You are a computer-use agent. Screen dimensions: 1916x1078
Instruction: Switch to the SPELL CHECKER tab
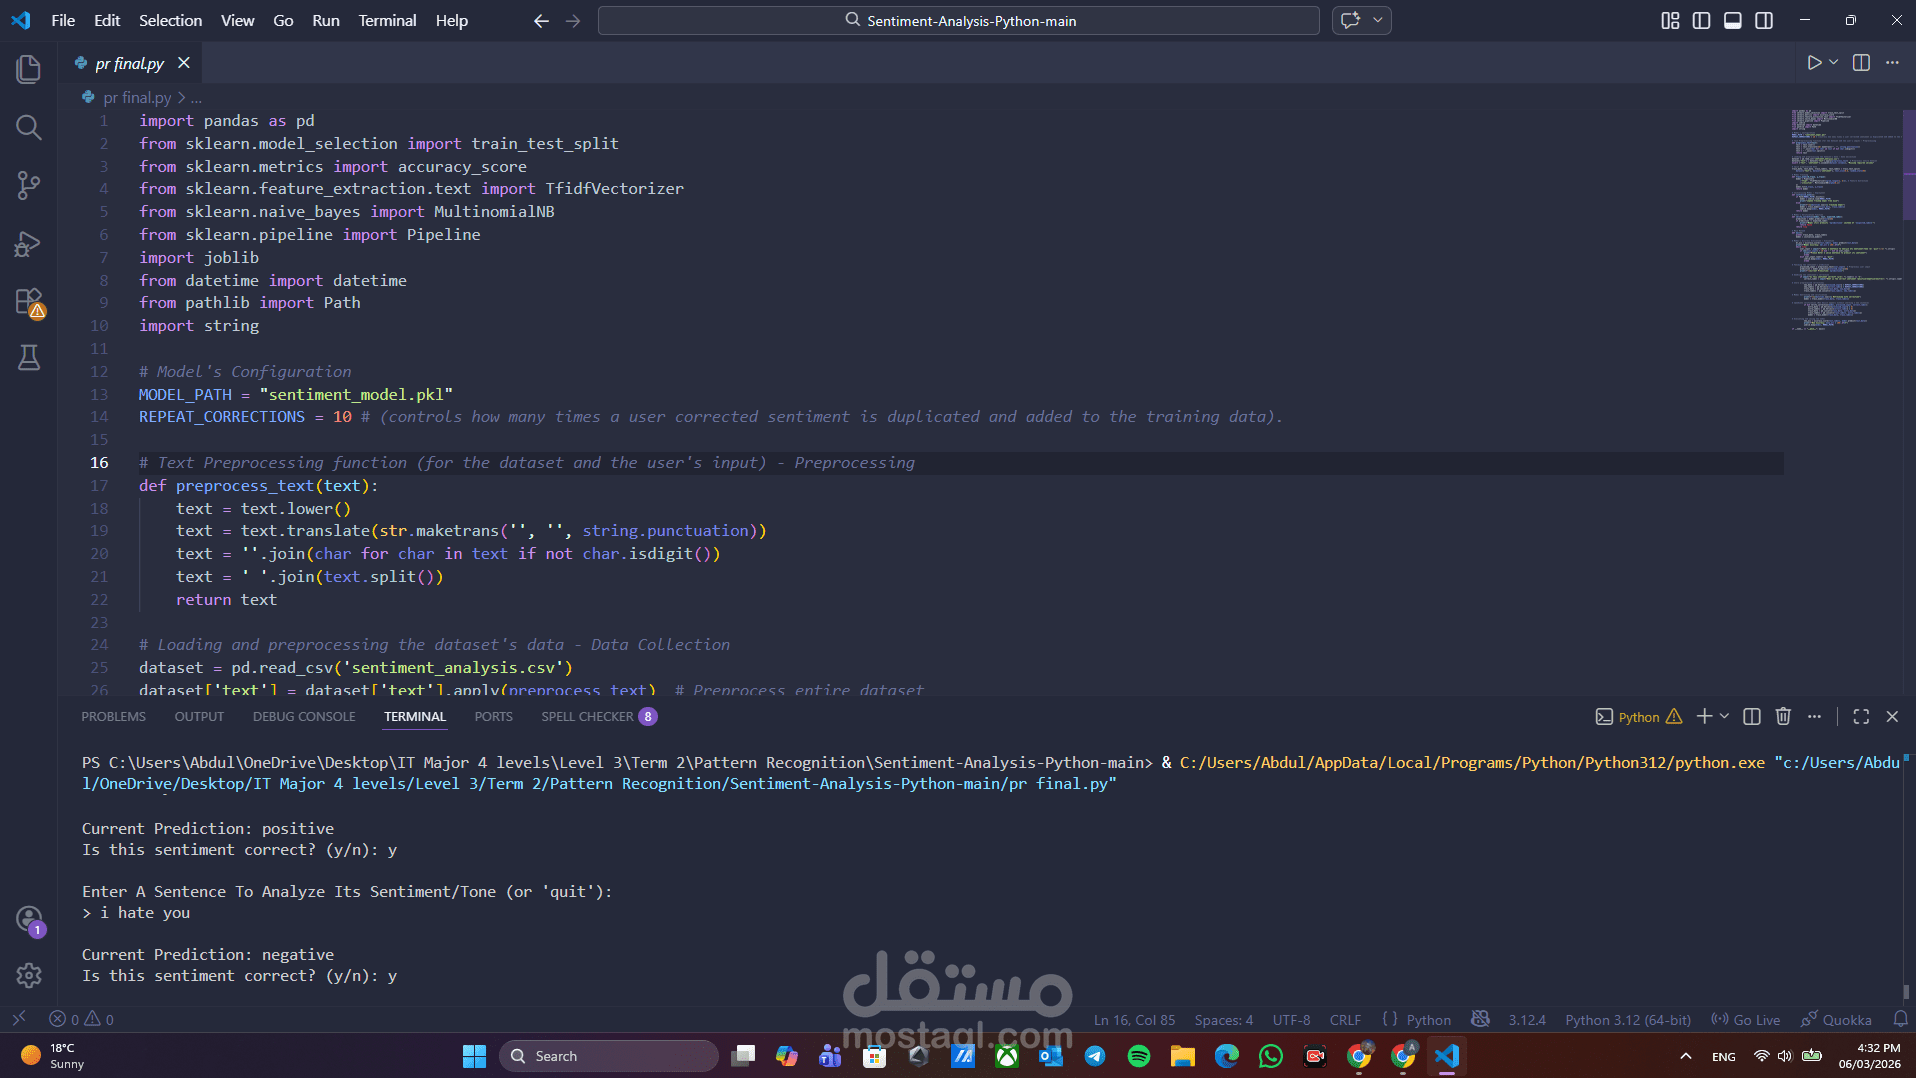pos(598,716)
